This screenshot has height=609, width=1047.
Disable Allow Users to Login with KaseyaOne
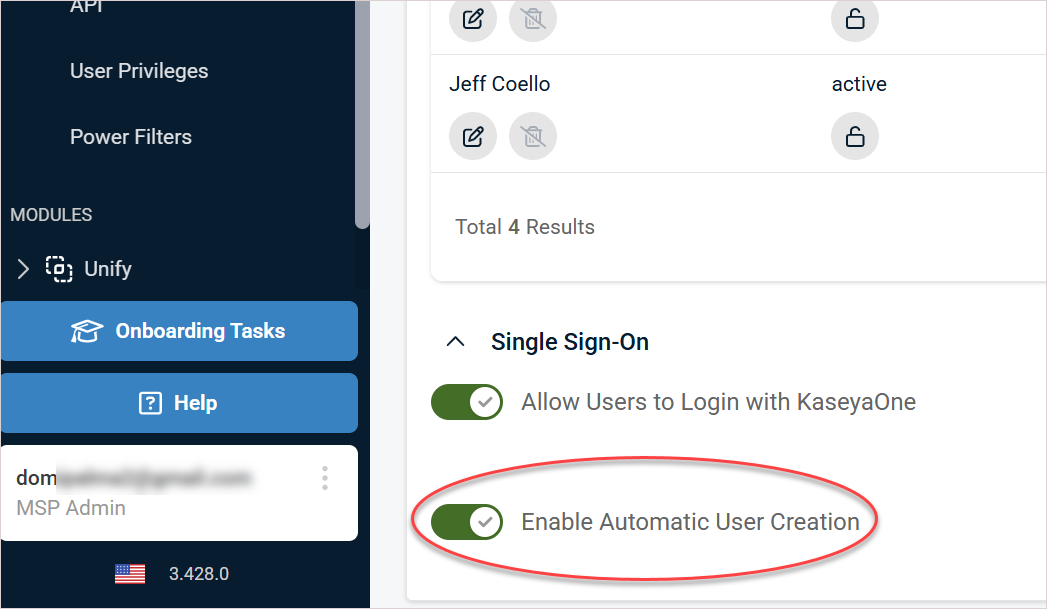(467, 402)
